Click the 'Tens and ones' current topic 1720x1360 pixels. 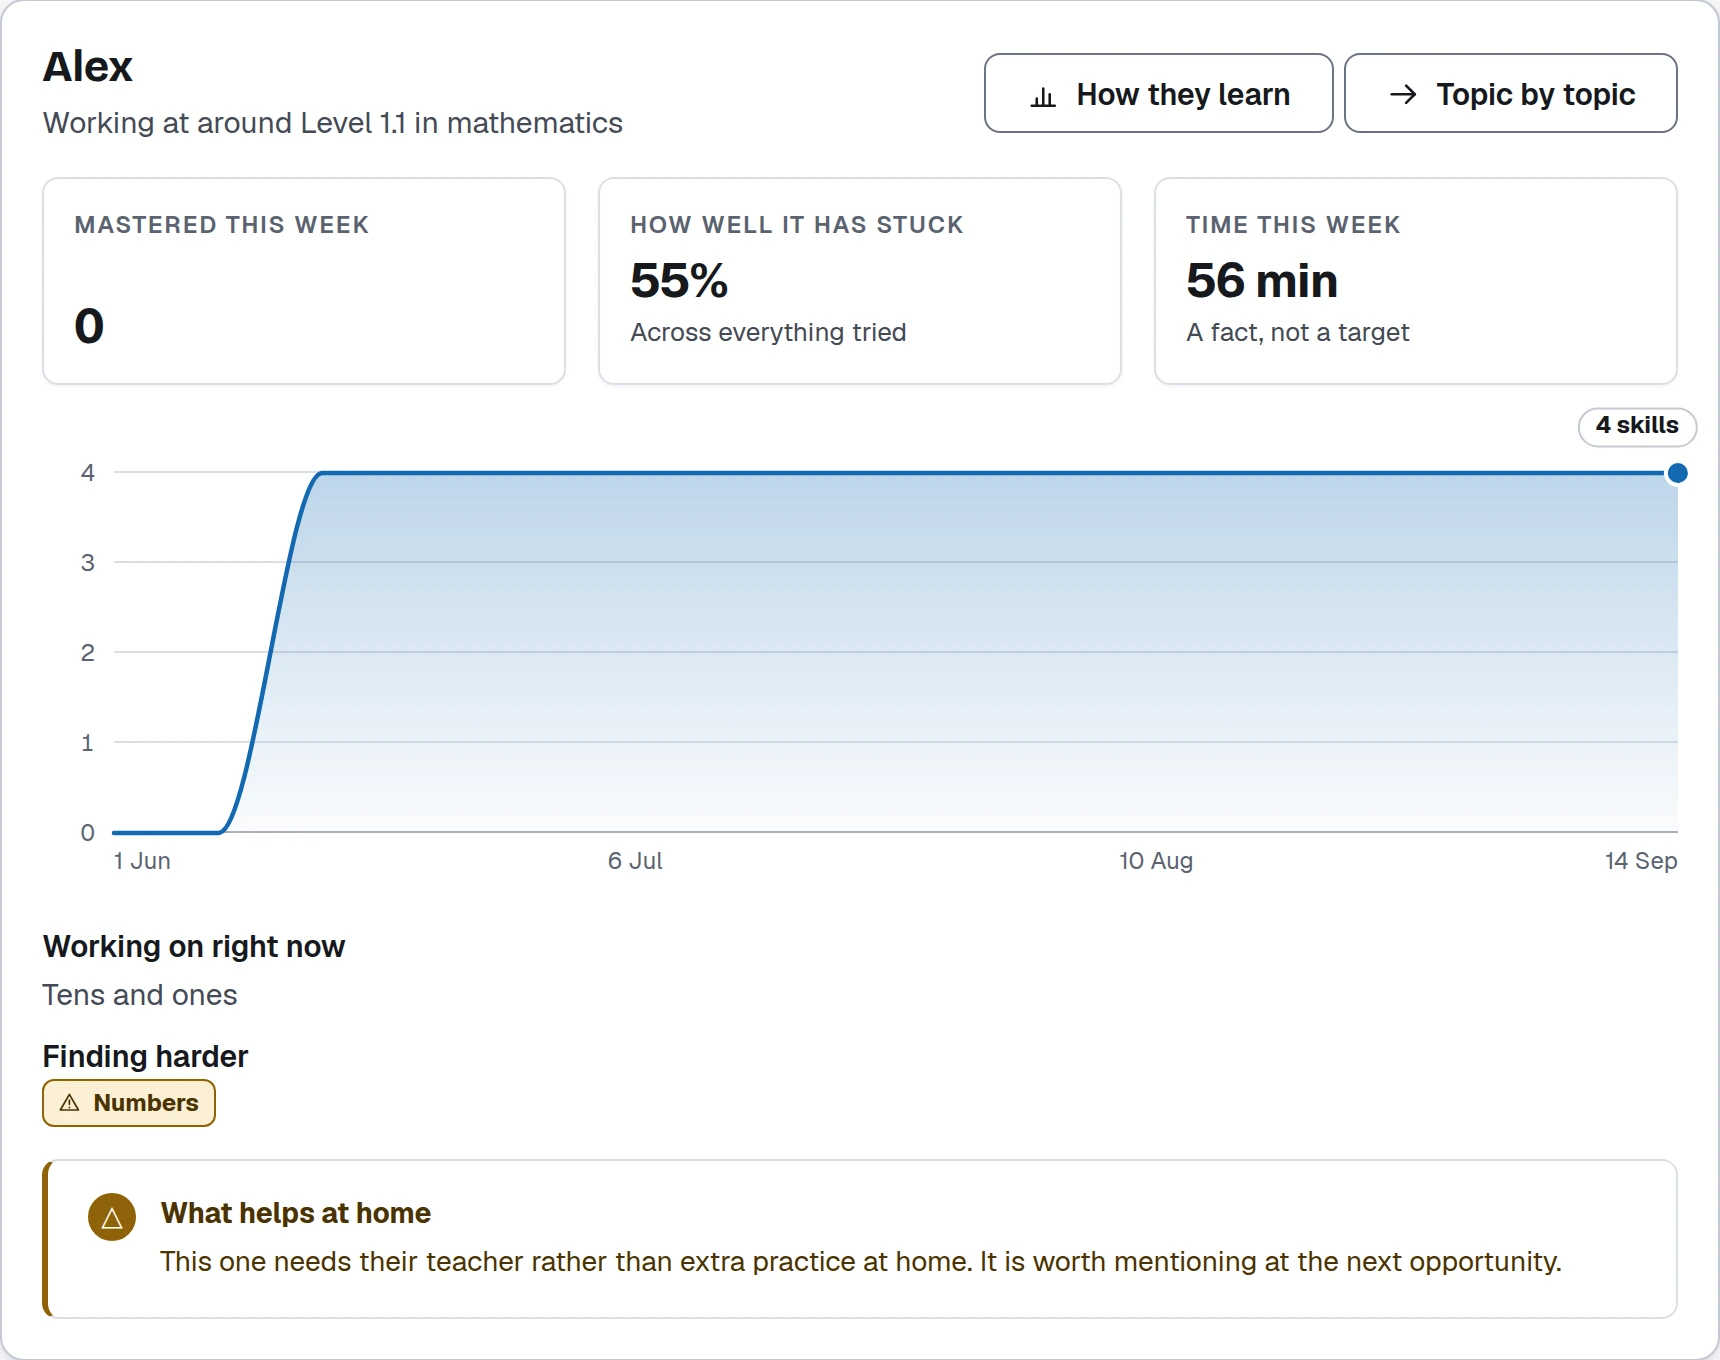(140, 995)
